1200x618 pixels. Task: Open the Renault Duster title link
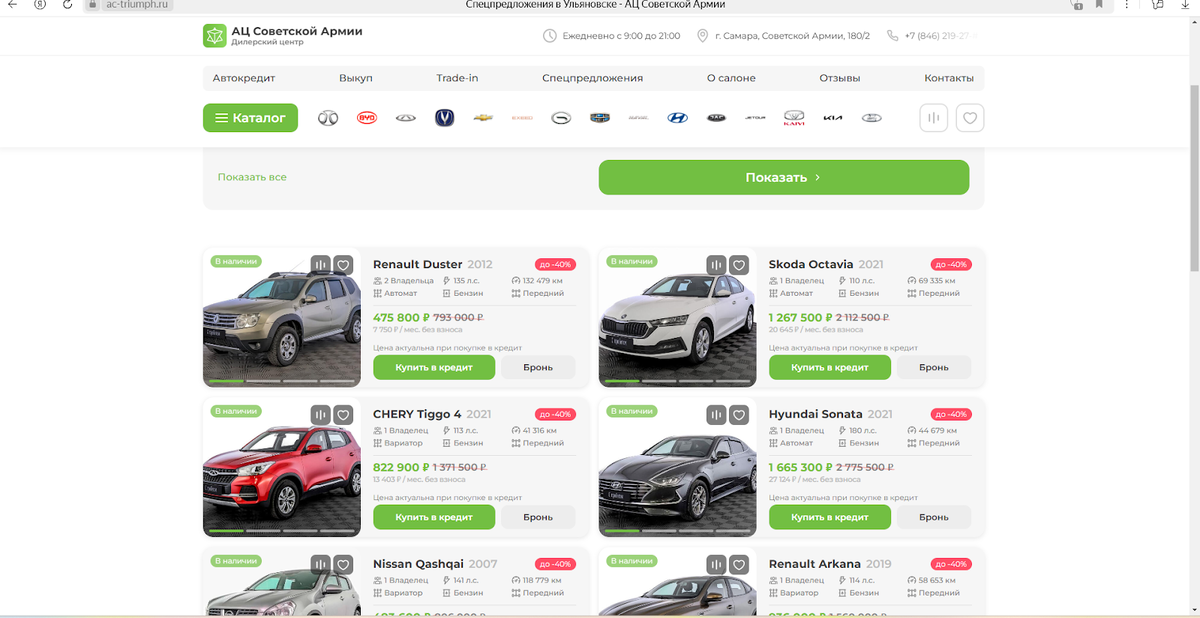(418, 265)
